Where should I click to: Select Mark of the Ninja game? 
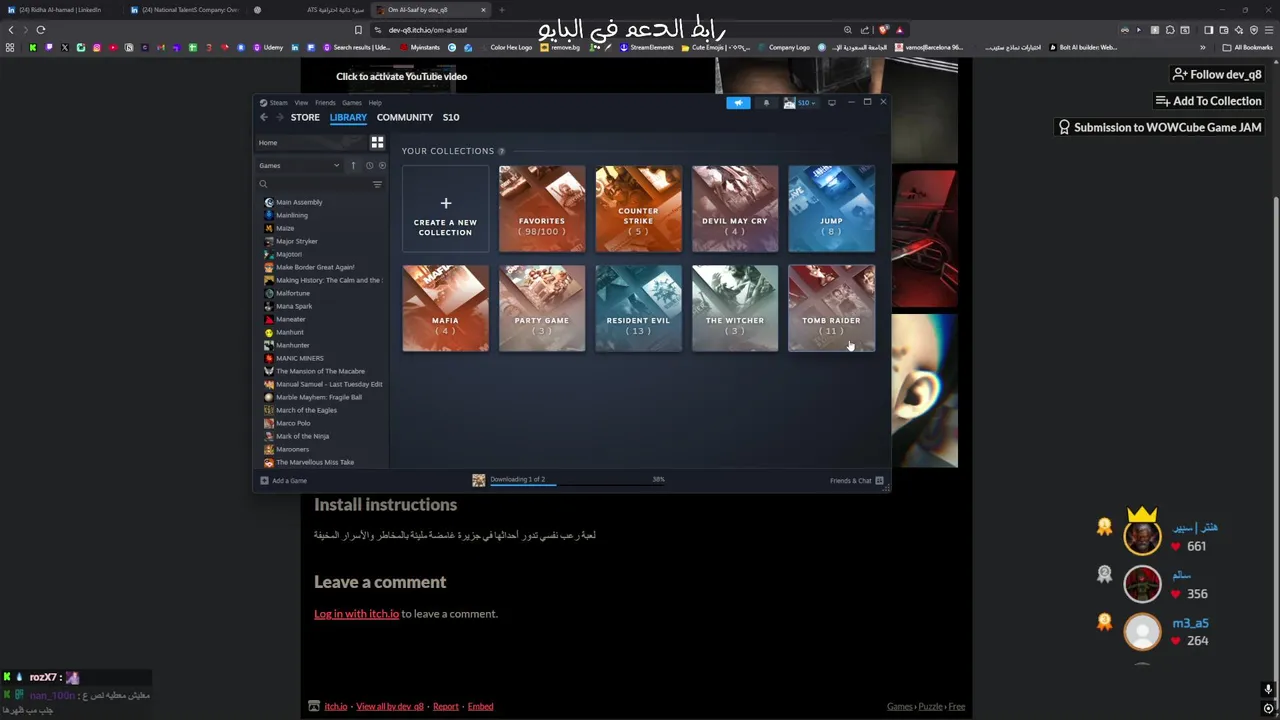click(x=302, y=436)
